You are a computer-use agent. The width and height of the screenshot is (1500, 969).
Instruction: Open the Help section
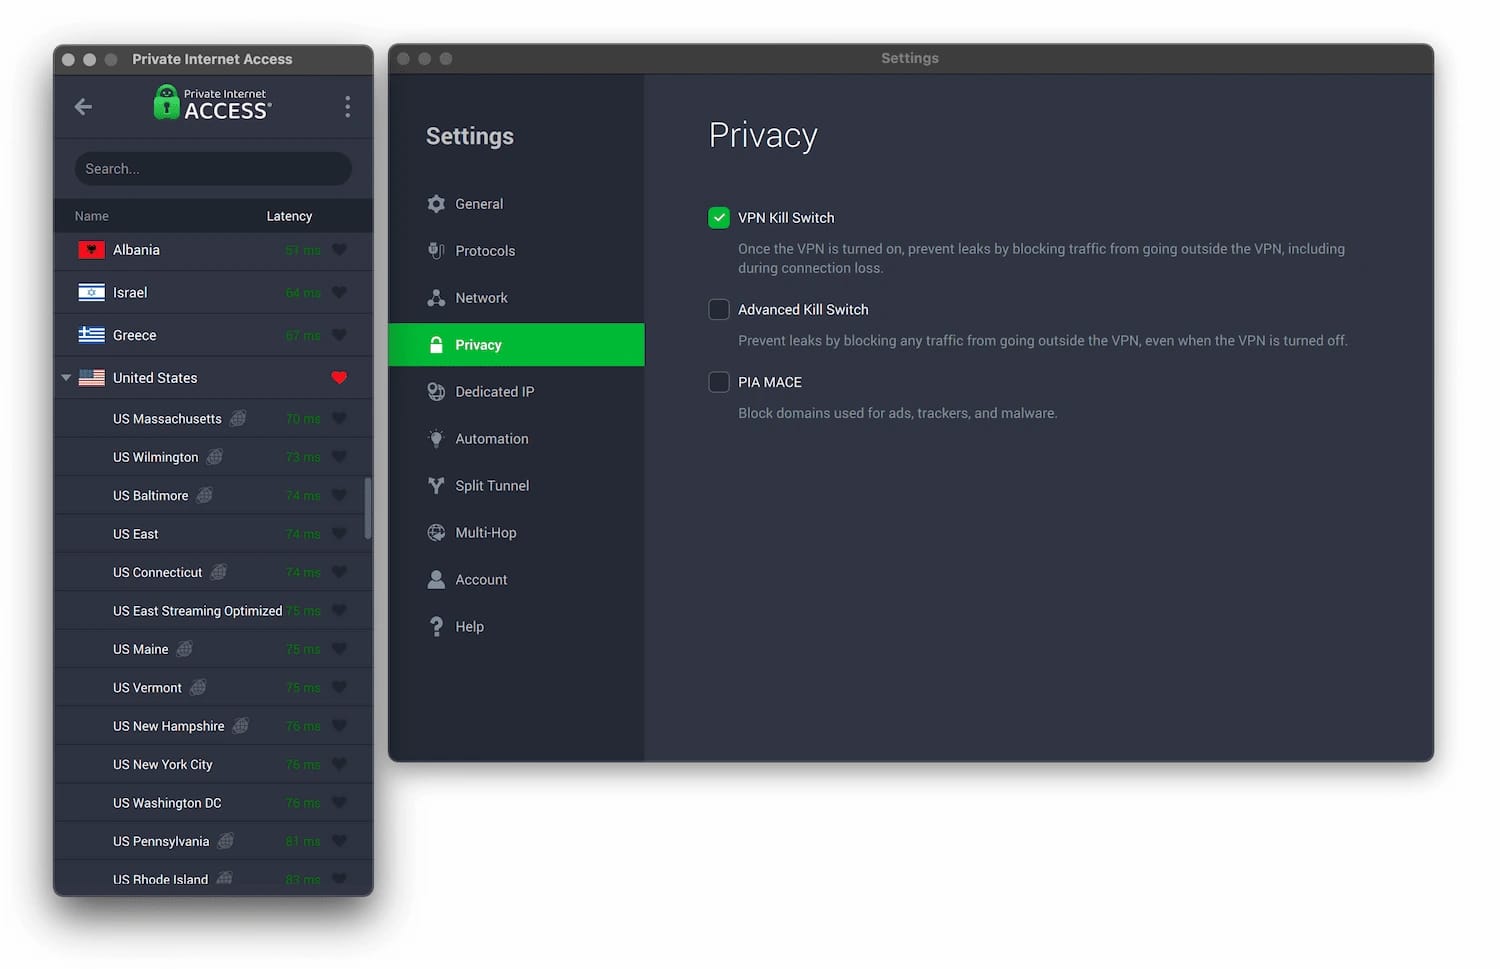click(468, 626)
